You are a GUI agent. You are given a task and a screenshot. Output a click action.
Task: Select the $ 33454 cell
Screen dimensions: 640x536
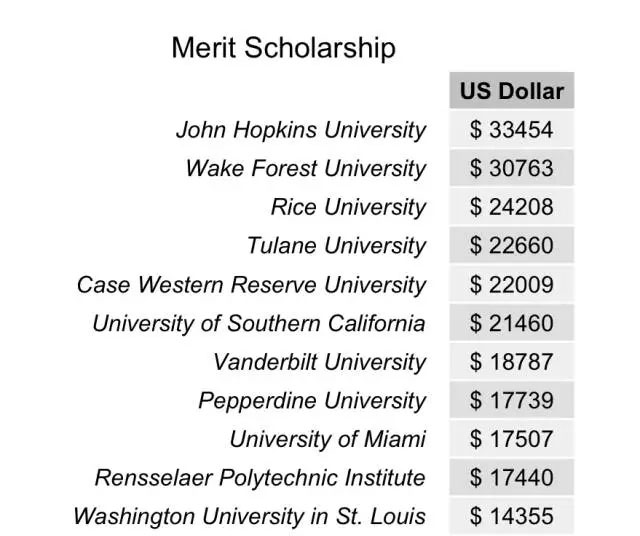[x=512, y=129]
